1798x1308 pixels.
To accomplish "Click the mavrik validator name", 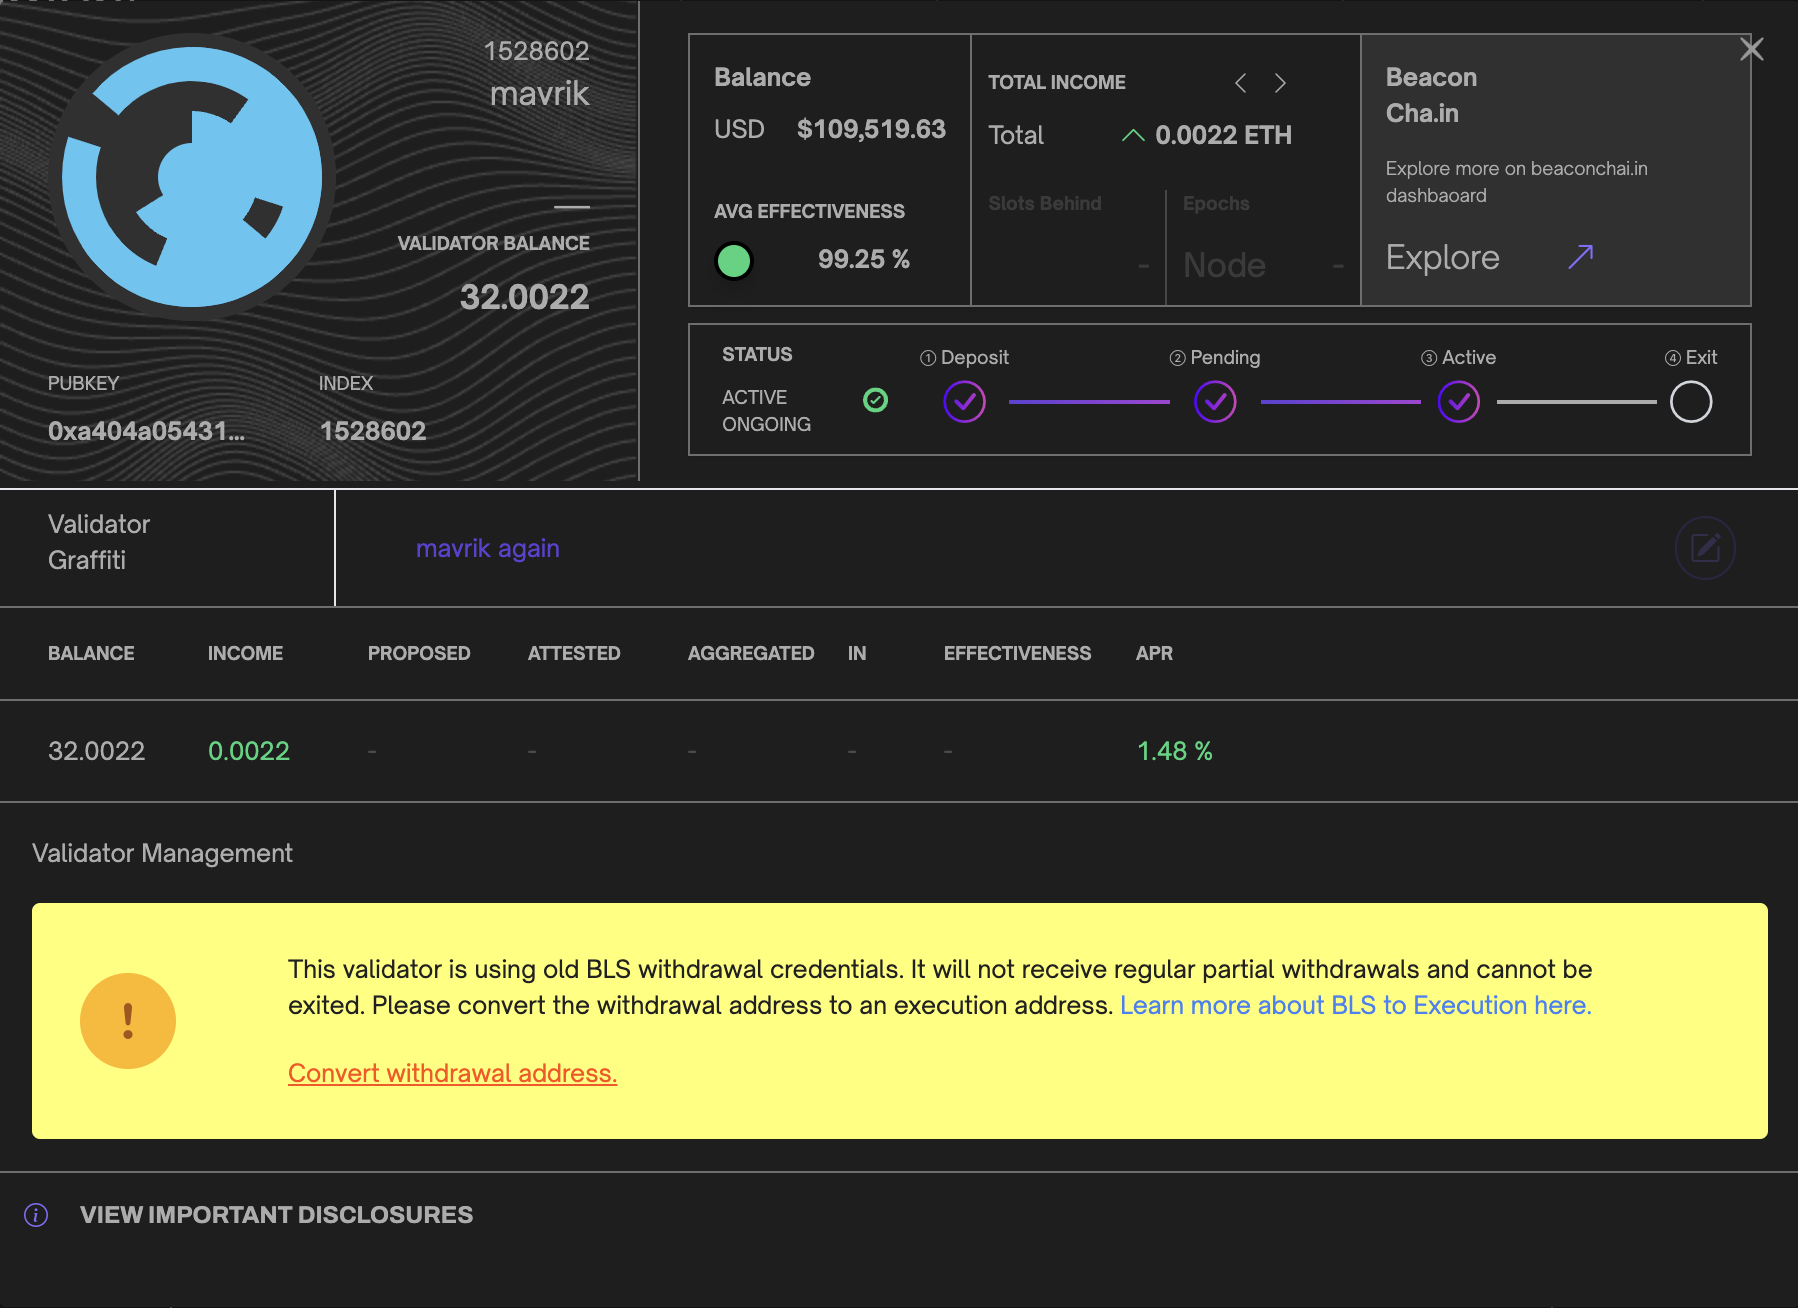I will [539, 94].
